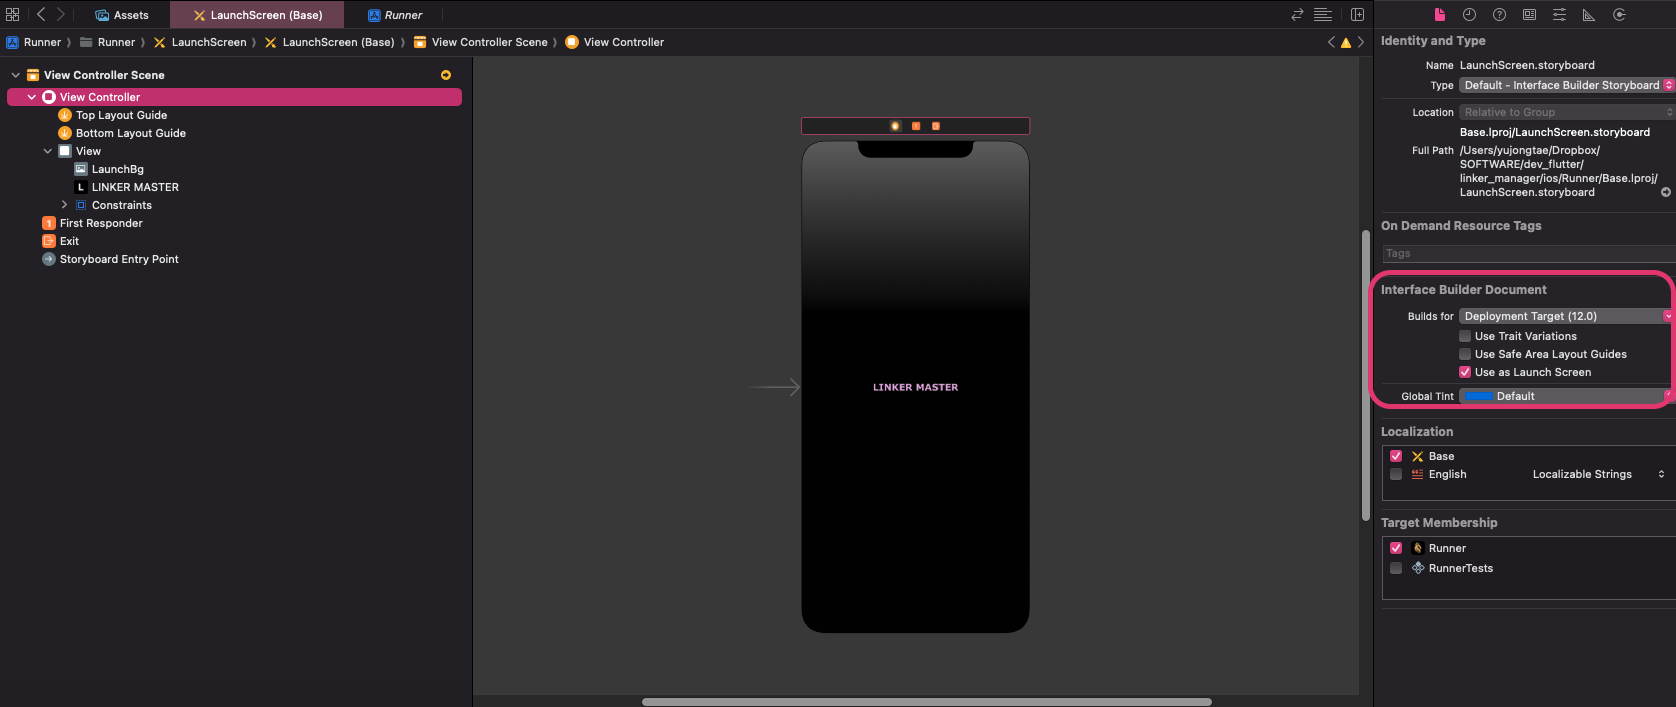Select the LaunchBg image view item

[x=117, y=169]
